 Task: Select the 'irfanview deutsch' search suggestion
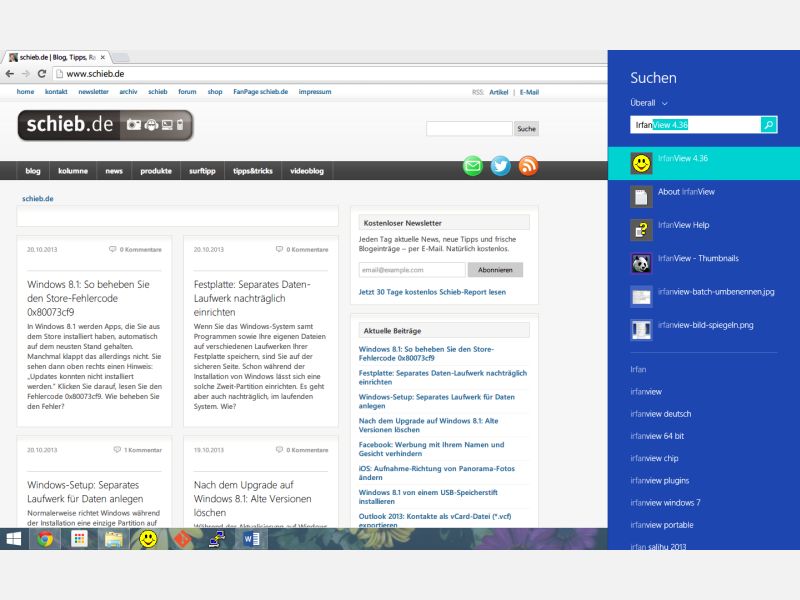661,414
